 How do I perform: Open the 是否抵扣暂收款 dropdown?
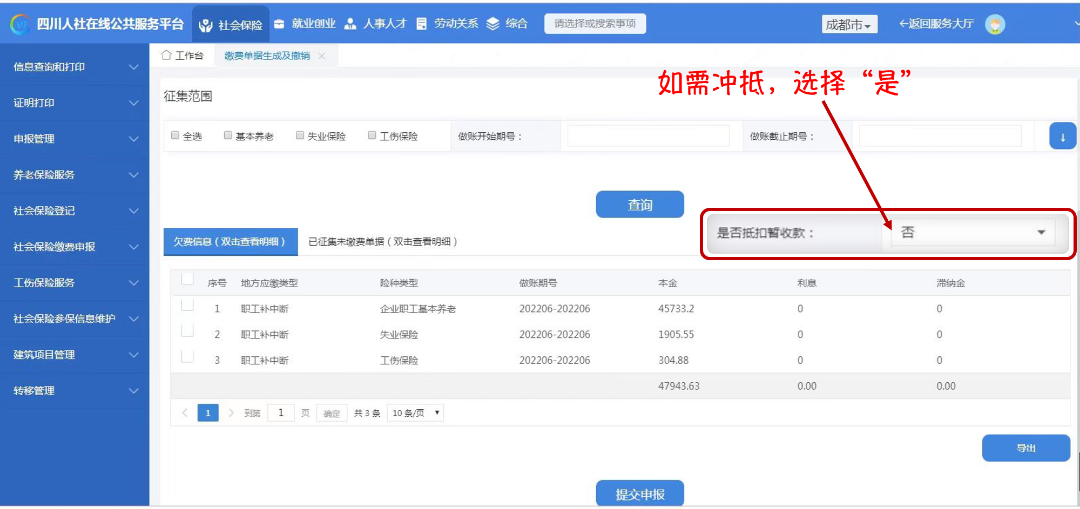(973, 233)
